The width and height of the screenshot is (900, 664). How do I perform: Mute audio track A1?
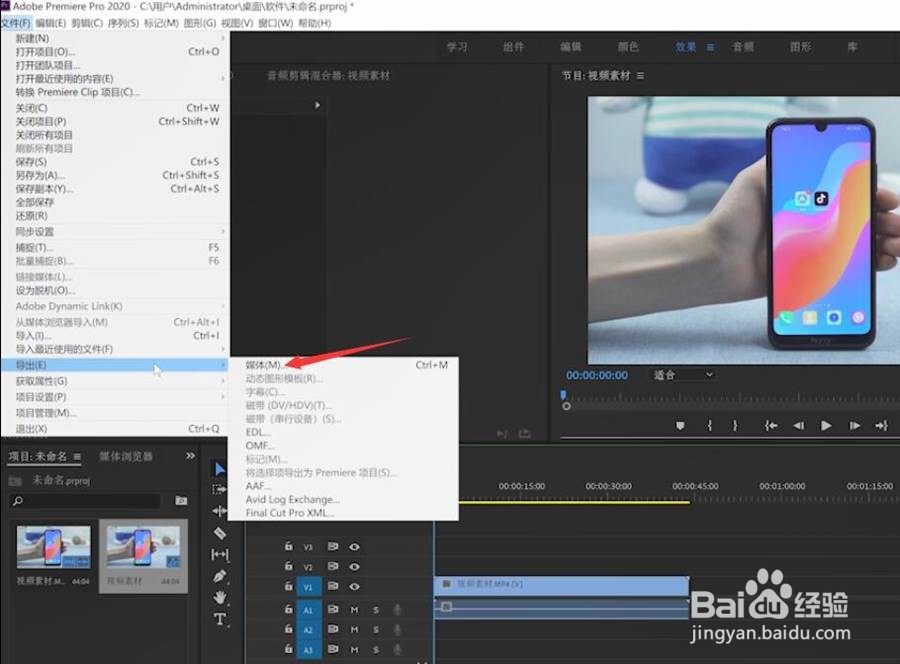point(354,609)
